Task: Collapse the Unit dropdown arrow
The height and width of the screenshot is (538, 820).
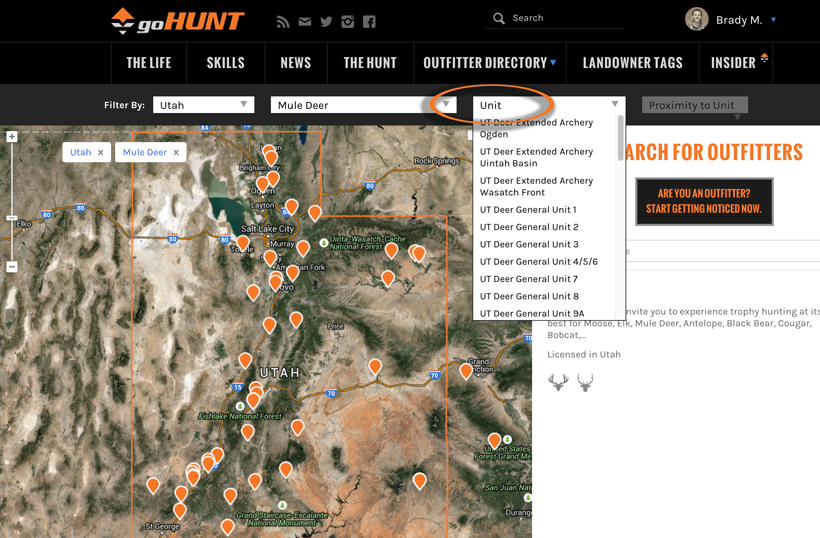Action: click(615, 104)
